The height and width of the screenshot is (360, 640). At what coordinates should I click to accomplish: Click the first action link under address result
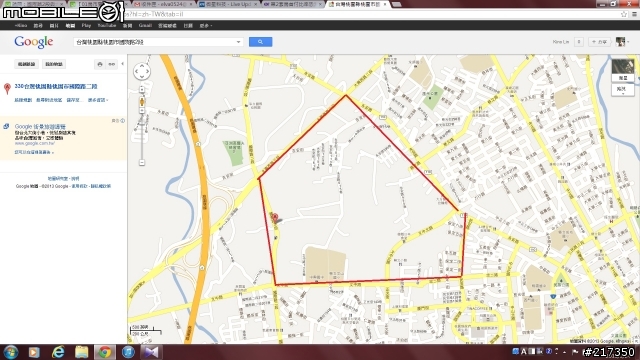click(x=23, y=100)
